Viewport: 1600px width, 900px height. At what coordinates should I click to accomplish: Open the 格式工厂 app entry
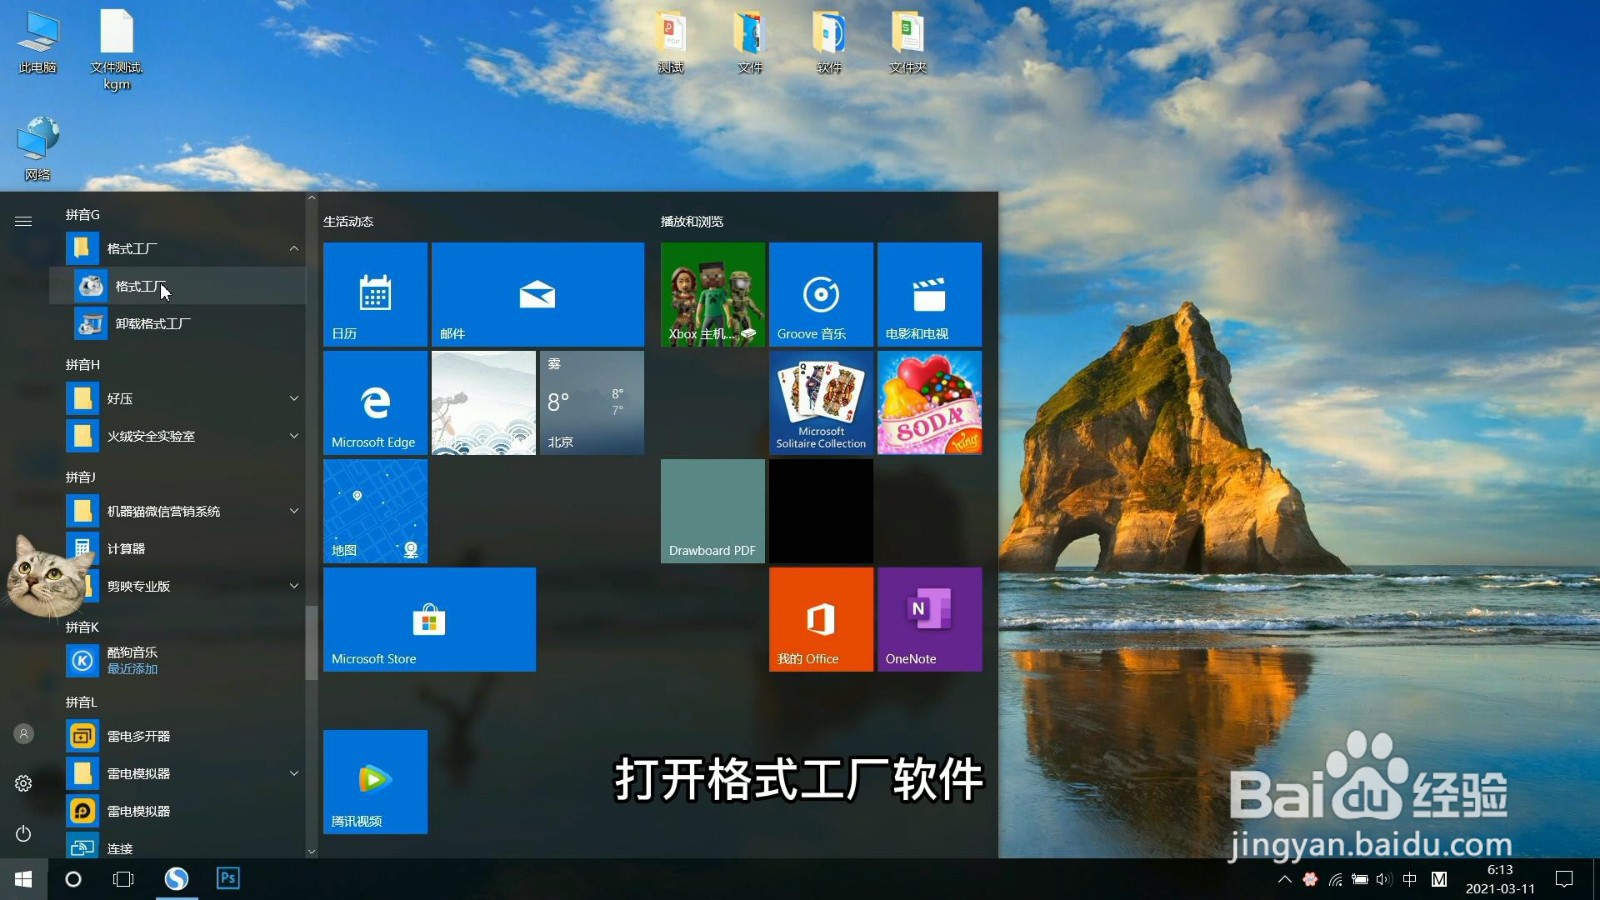coord(178,286)
